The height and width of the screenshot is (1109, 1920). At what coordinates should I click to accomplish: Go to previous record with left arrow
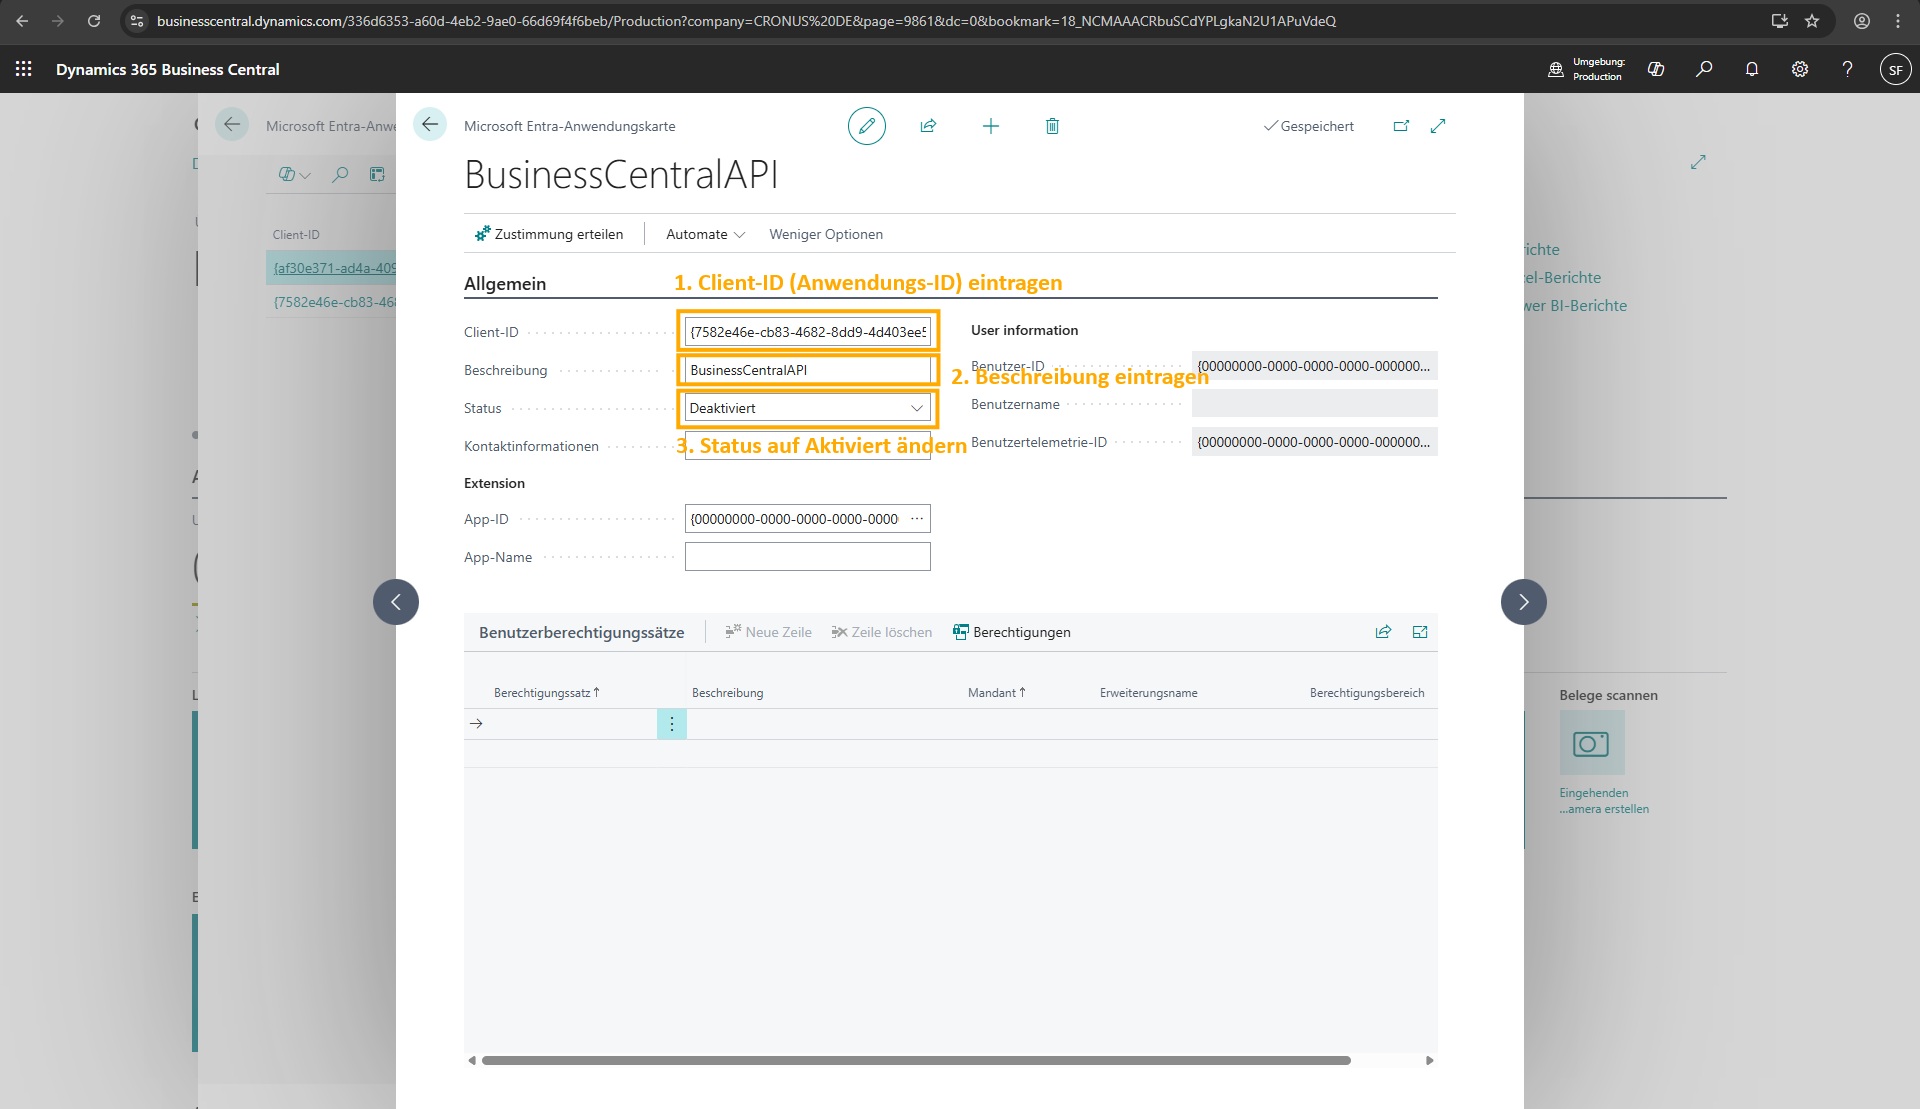point(396,602)
